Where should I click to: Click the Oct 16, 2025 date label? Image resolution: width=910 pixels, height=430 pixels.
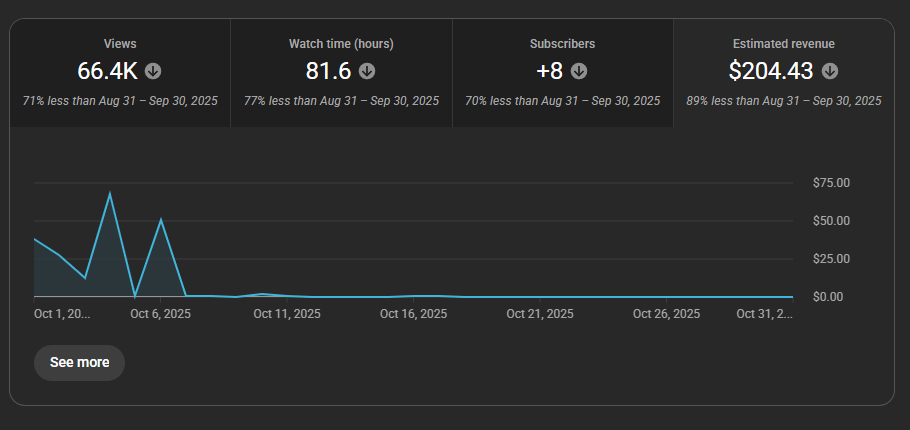click(x=413, y=314)
